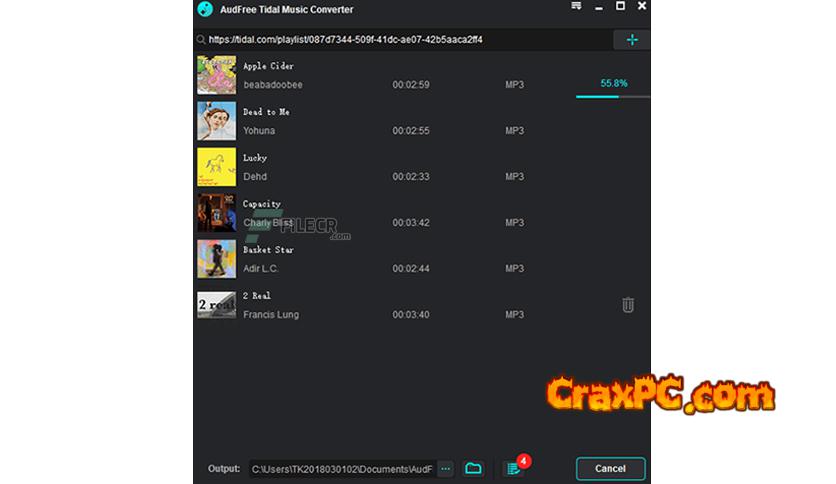Maximize the AudFree converter window
The width and height of the screenshot is (836, 484).
620,6
